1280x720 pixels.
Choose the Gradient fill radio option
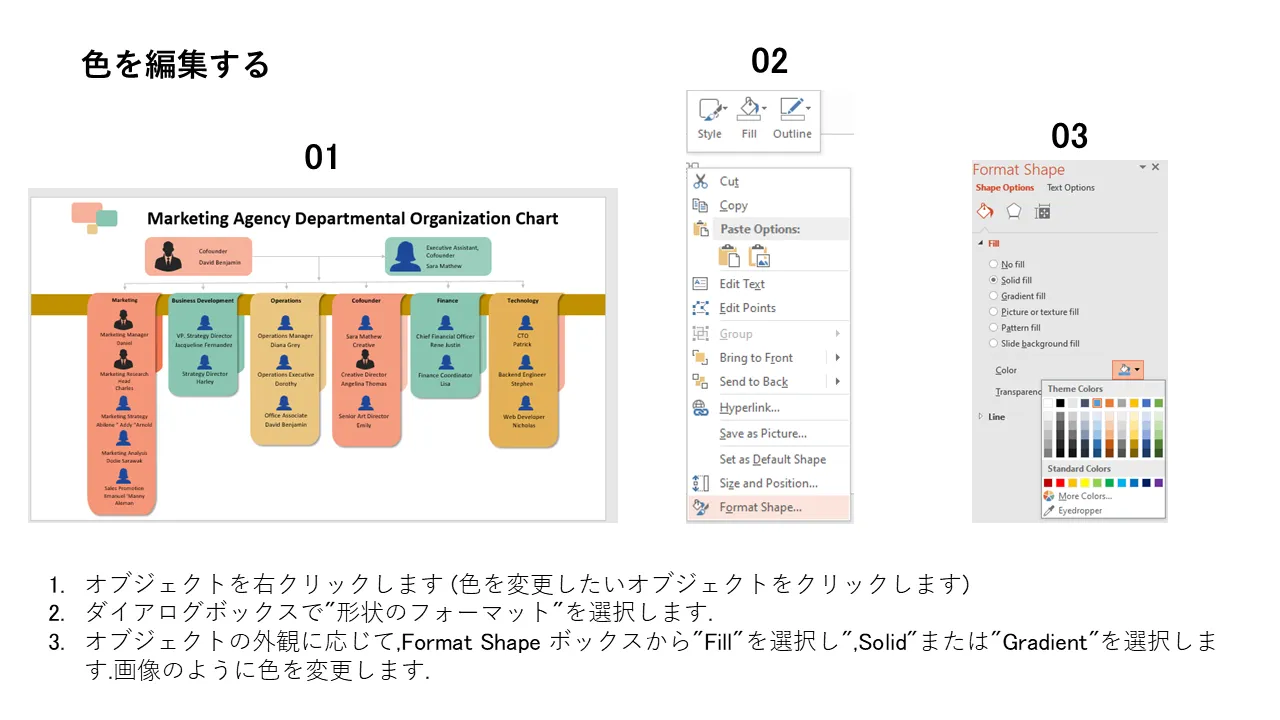[993, 296]
